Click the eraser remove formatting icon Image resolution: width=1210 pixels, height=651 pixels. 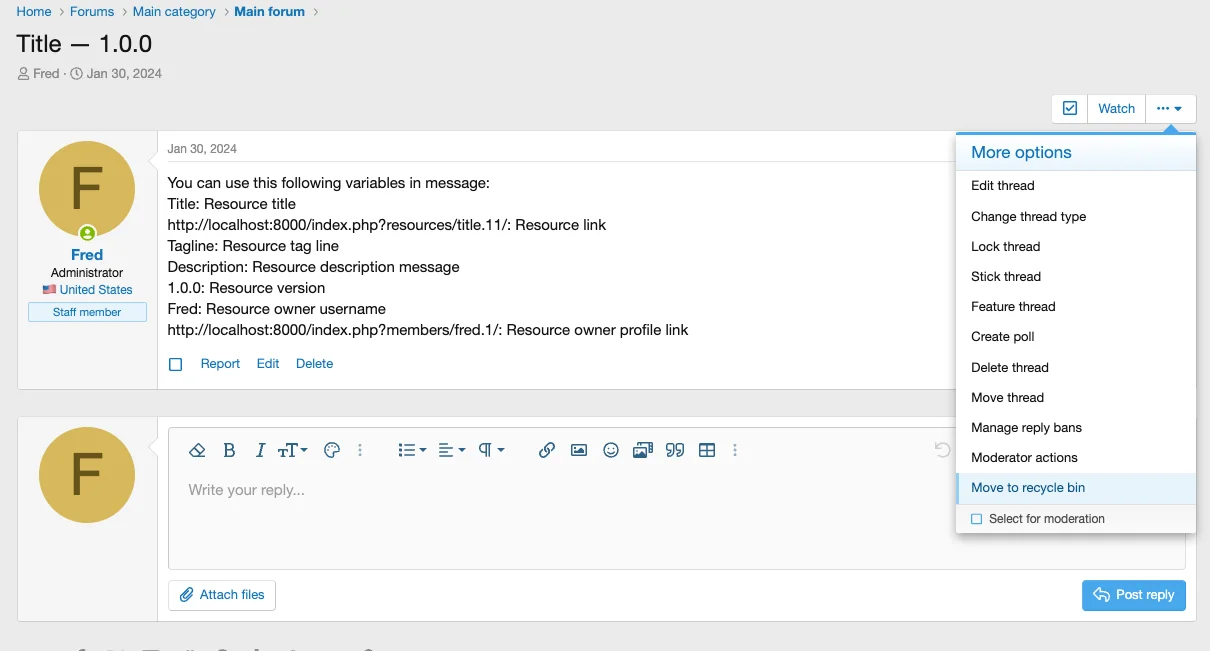(197, 451)
